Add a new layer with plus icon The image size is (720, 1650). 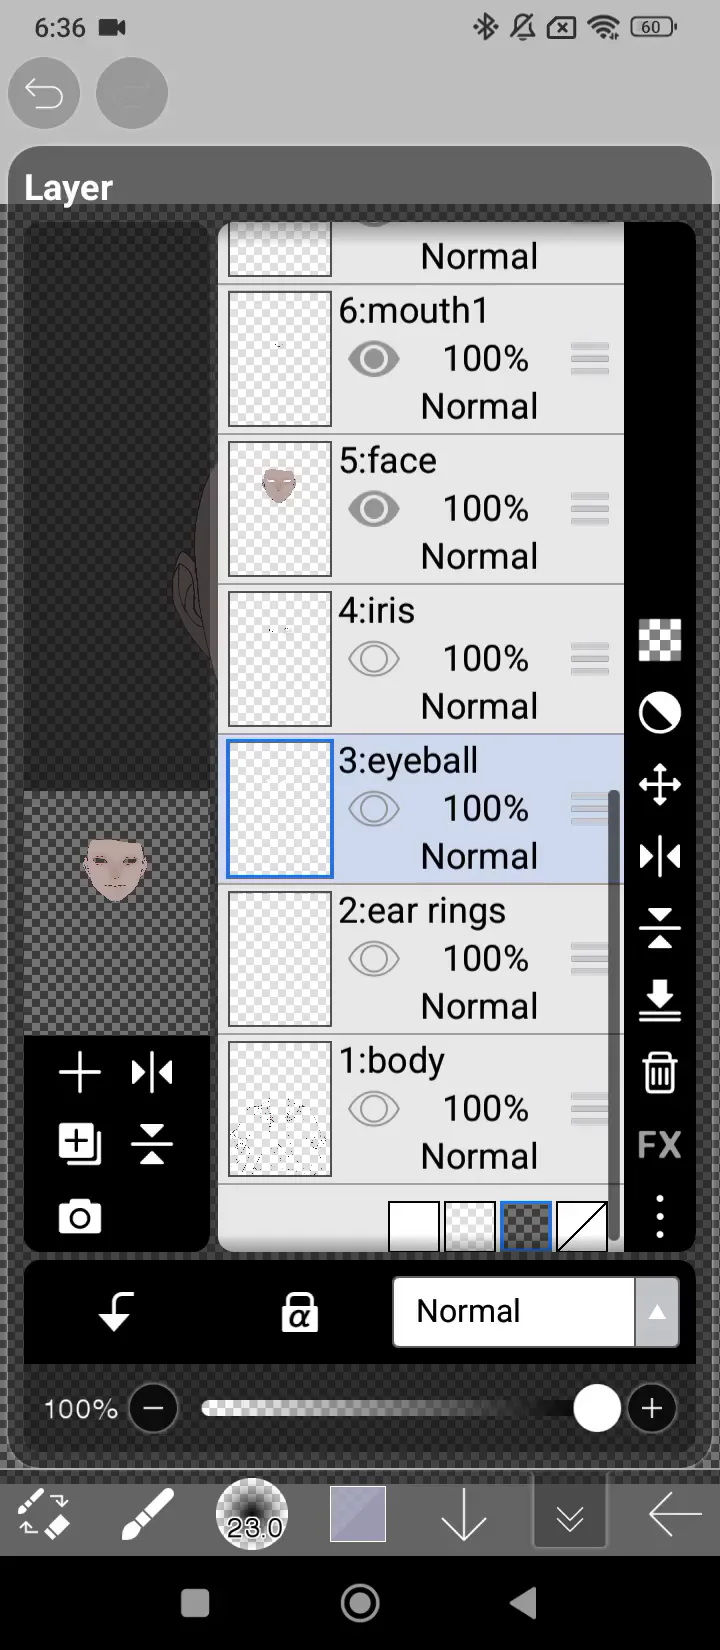coord(80,1073)
